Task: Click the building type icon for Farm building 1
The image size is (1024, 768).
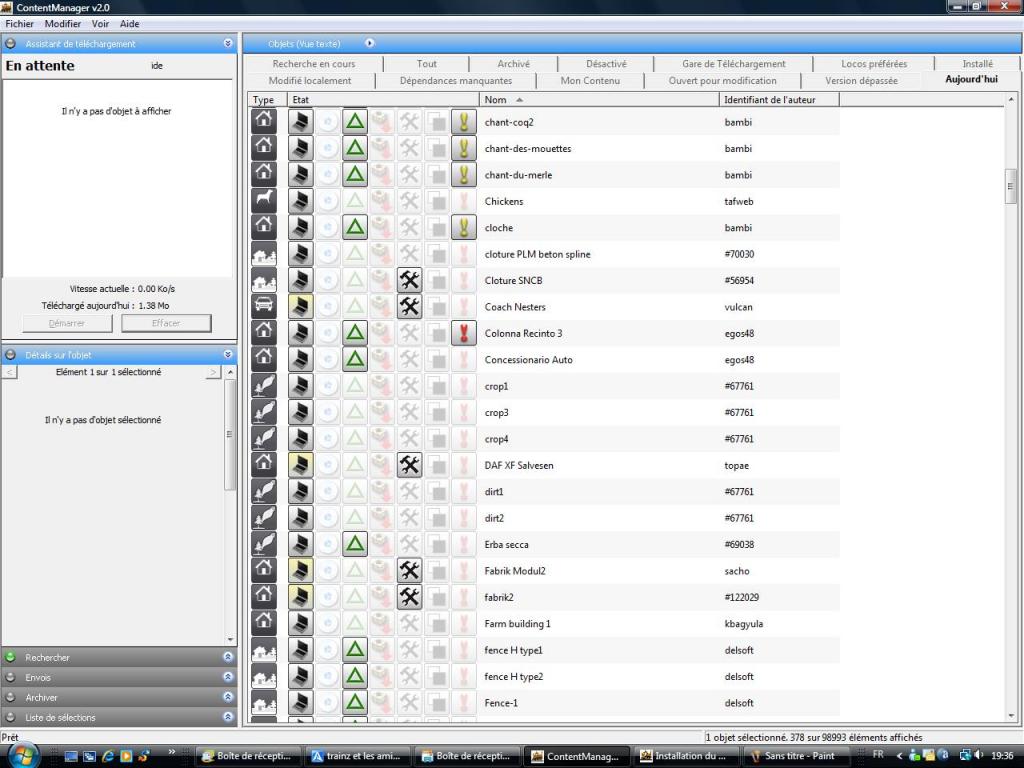Action: tap(264, 624)
